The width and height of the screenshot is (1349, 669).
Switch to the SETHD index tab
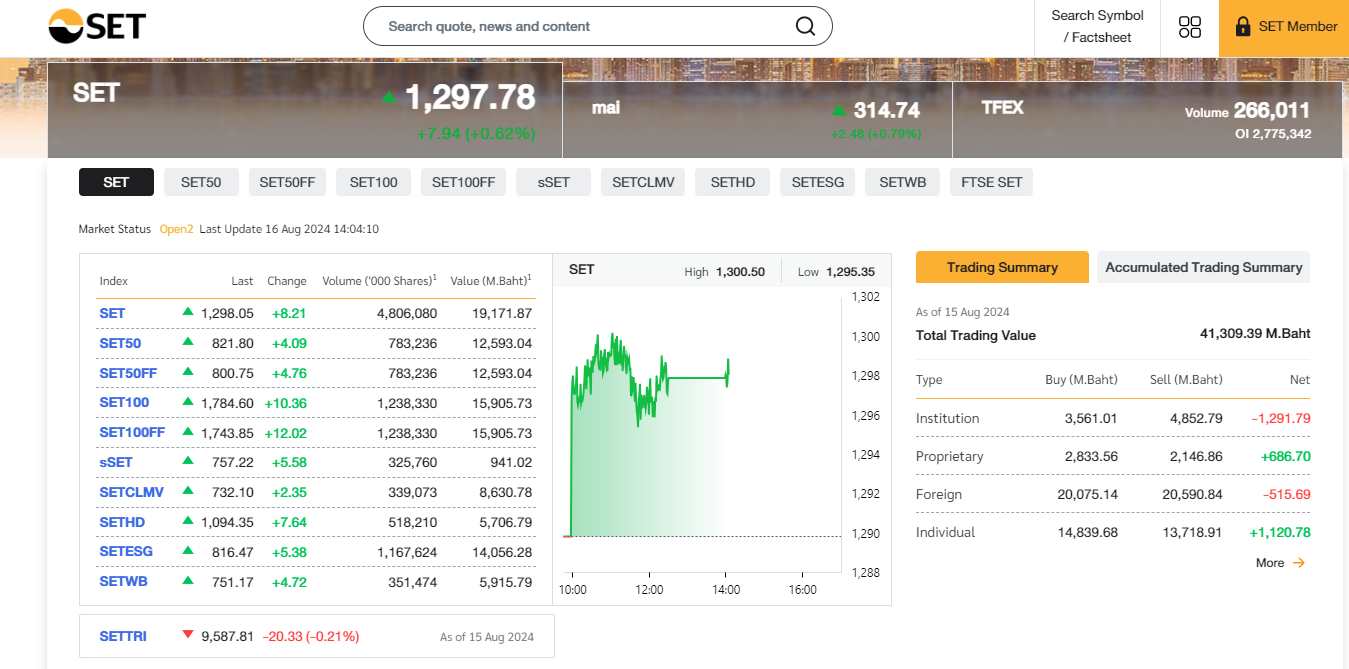coord(733,182)
